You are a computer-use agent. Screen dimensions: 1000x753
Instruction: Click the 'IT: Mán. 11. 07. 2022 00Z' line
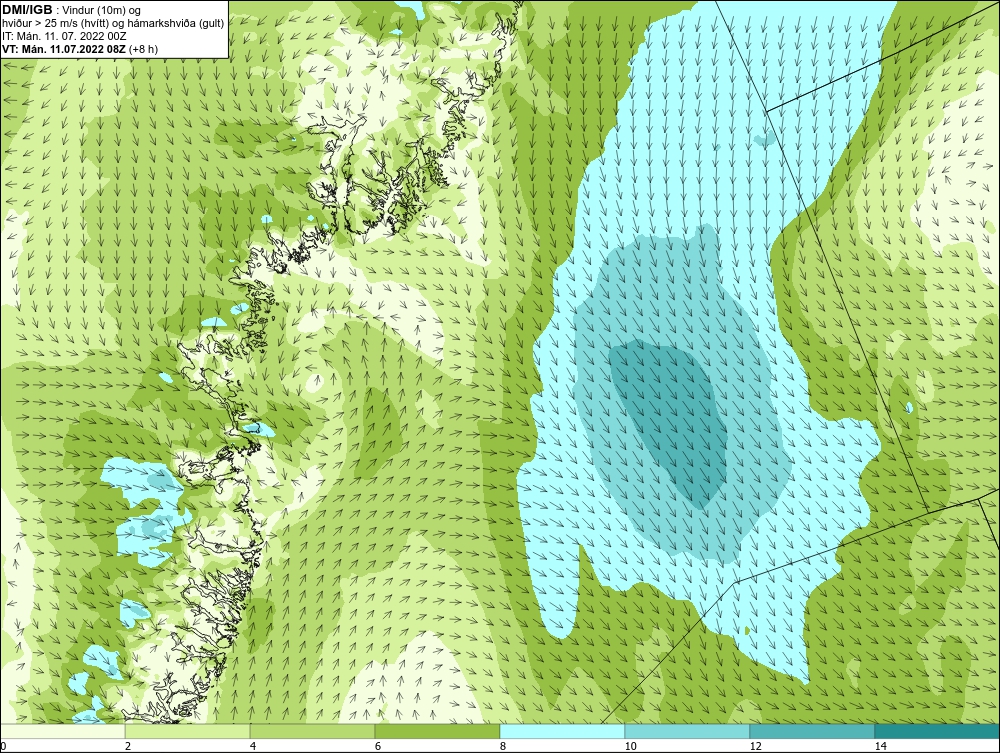click(64, 36)
